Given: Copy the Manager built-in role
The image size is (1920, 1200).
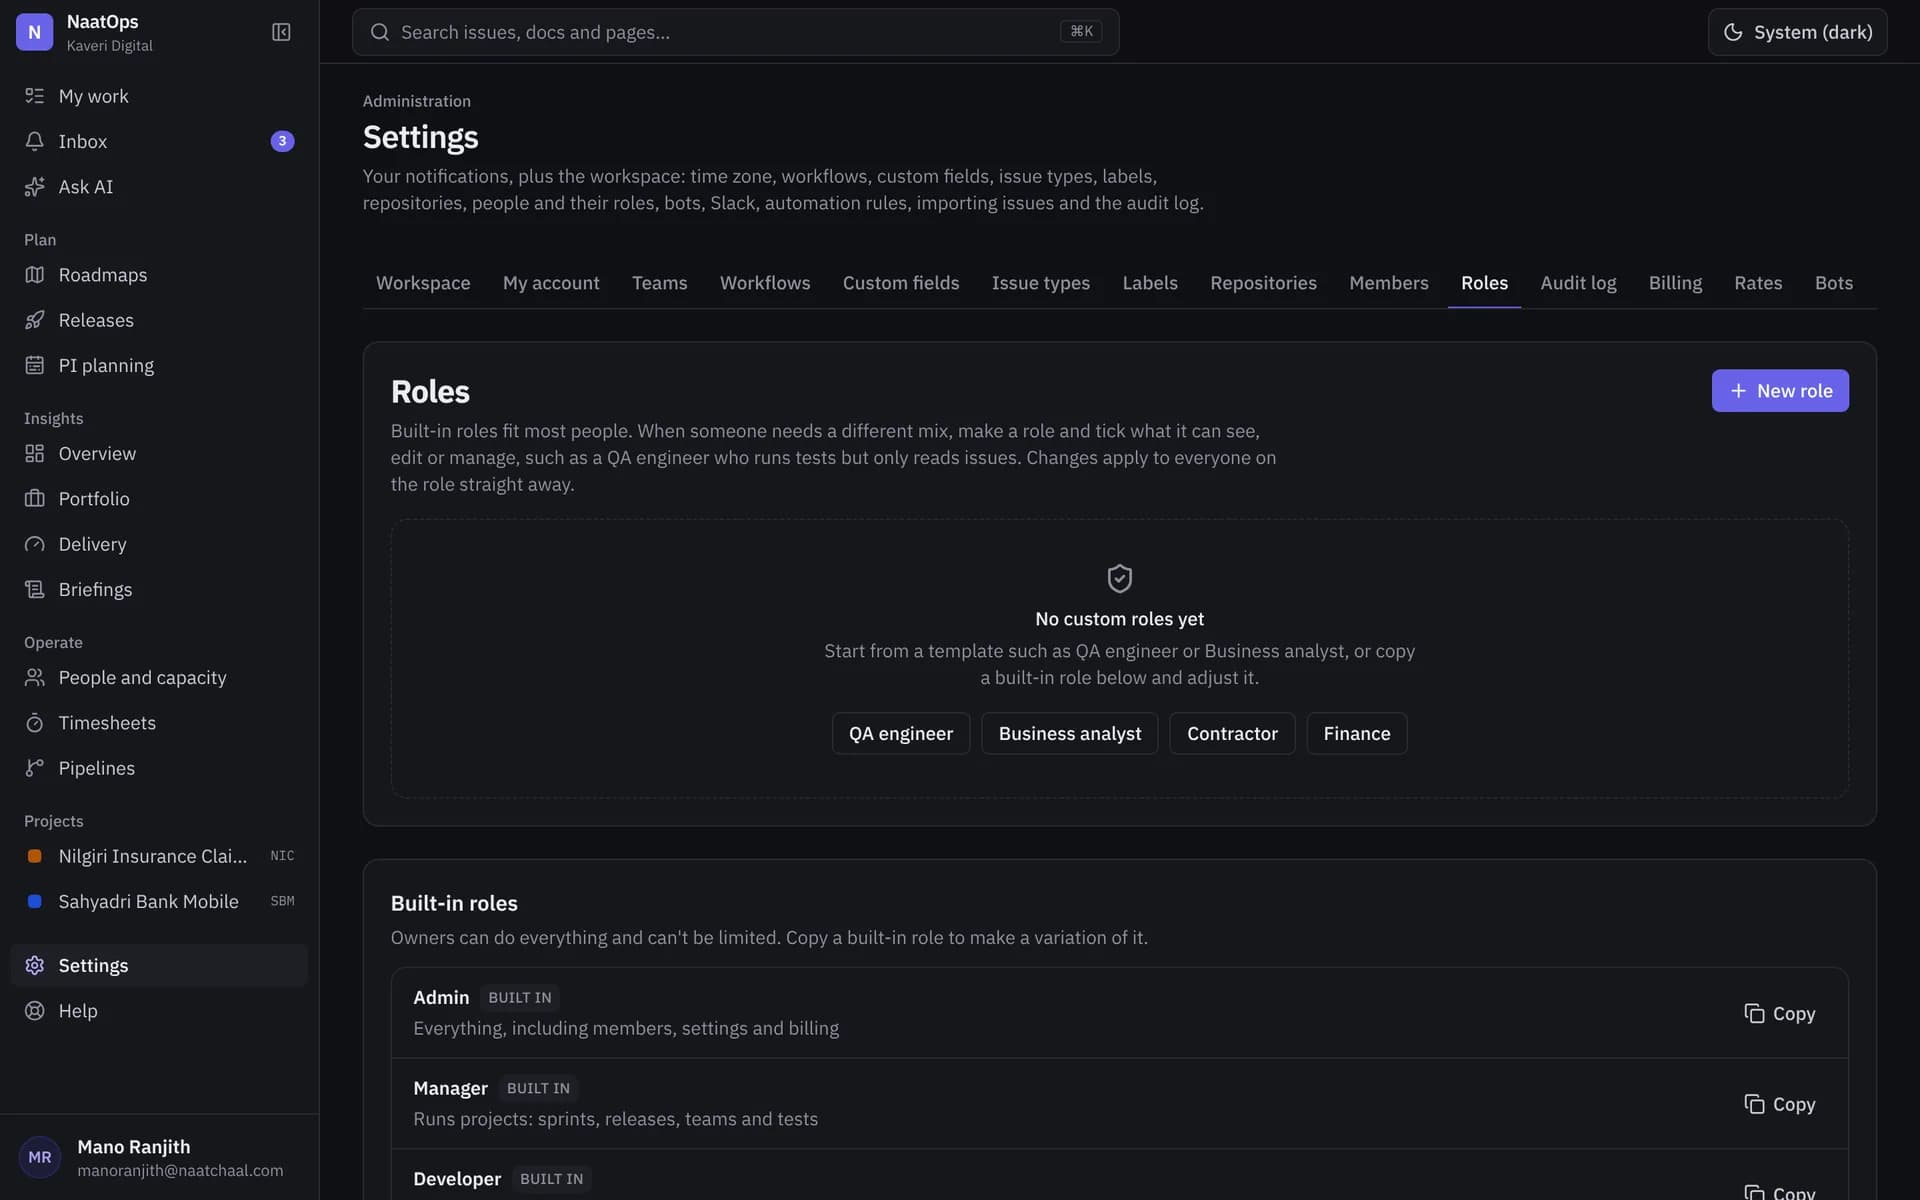Looking at the screenshot, I should (1779, 1104).
